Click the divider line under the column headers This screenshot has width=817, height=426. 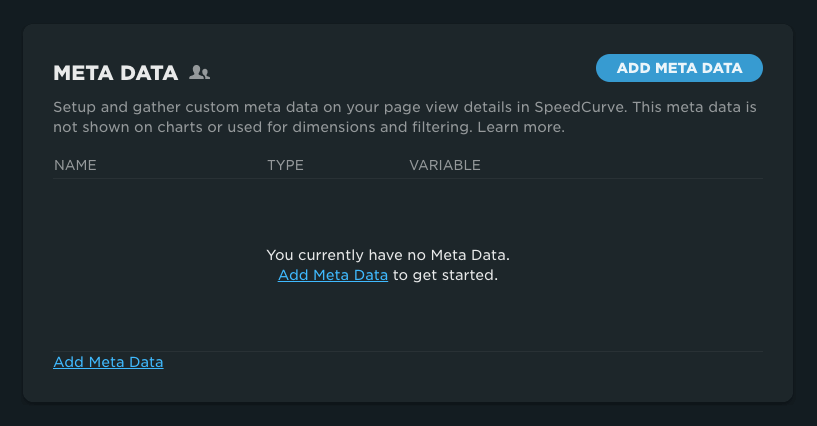408,179
